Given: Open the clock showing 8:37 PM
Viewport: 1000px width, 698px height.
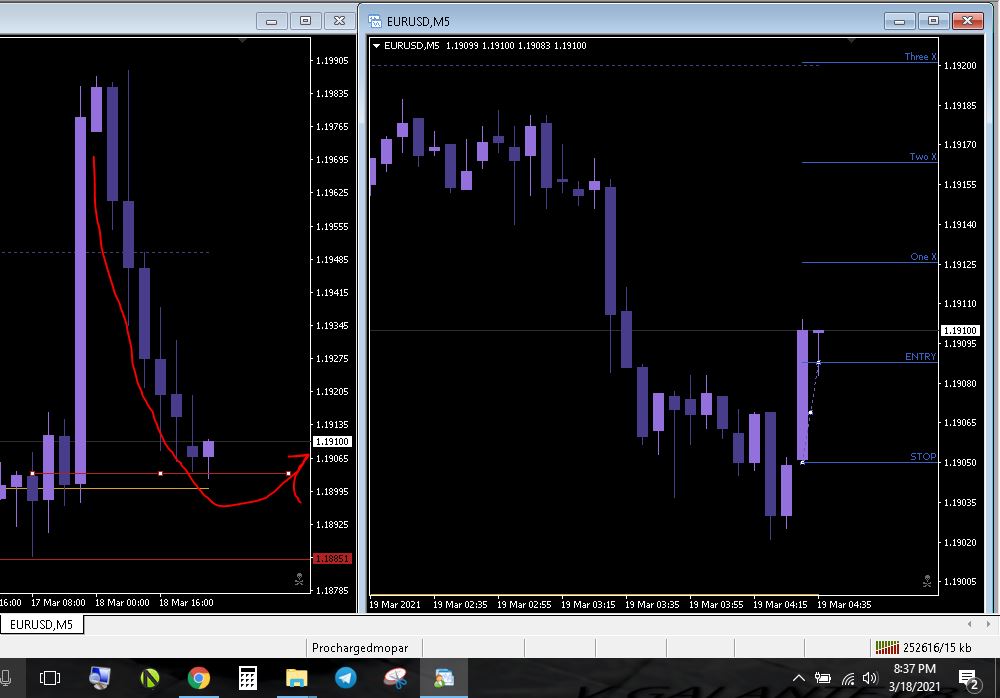Looking at the screenshot, I should tap(915, 678).
